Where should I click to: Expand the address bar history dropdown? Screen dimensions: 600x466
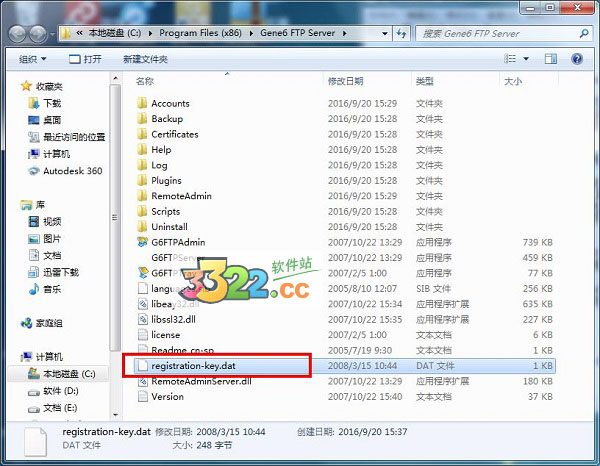click(385, 34)
